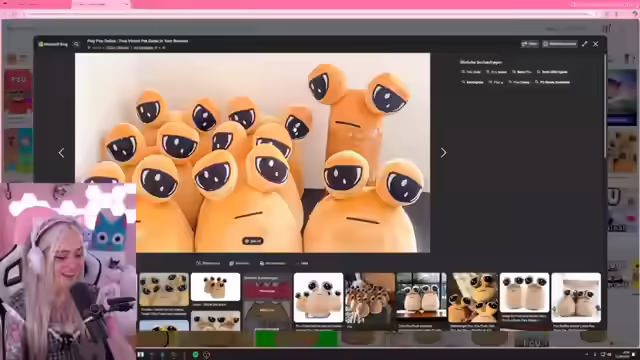Click the second action button below the main image

click(x=239, y=263)
